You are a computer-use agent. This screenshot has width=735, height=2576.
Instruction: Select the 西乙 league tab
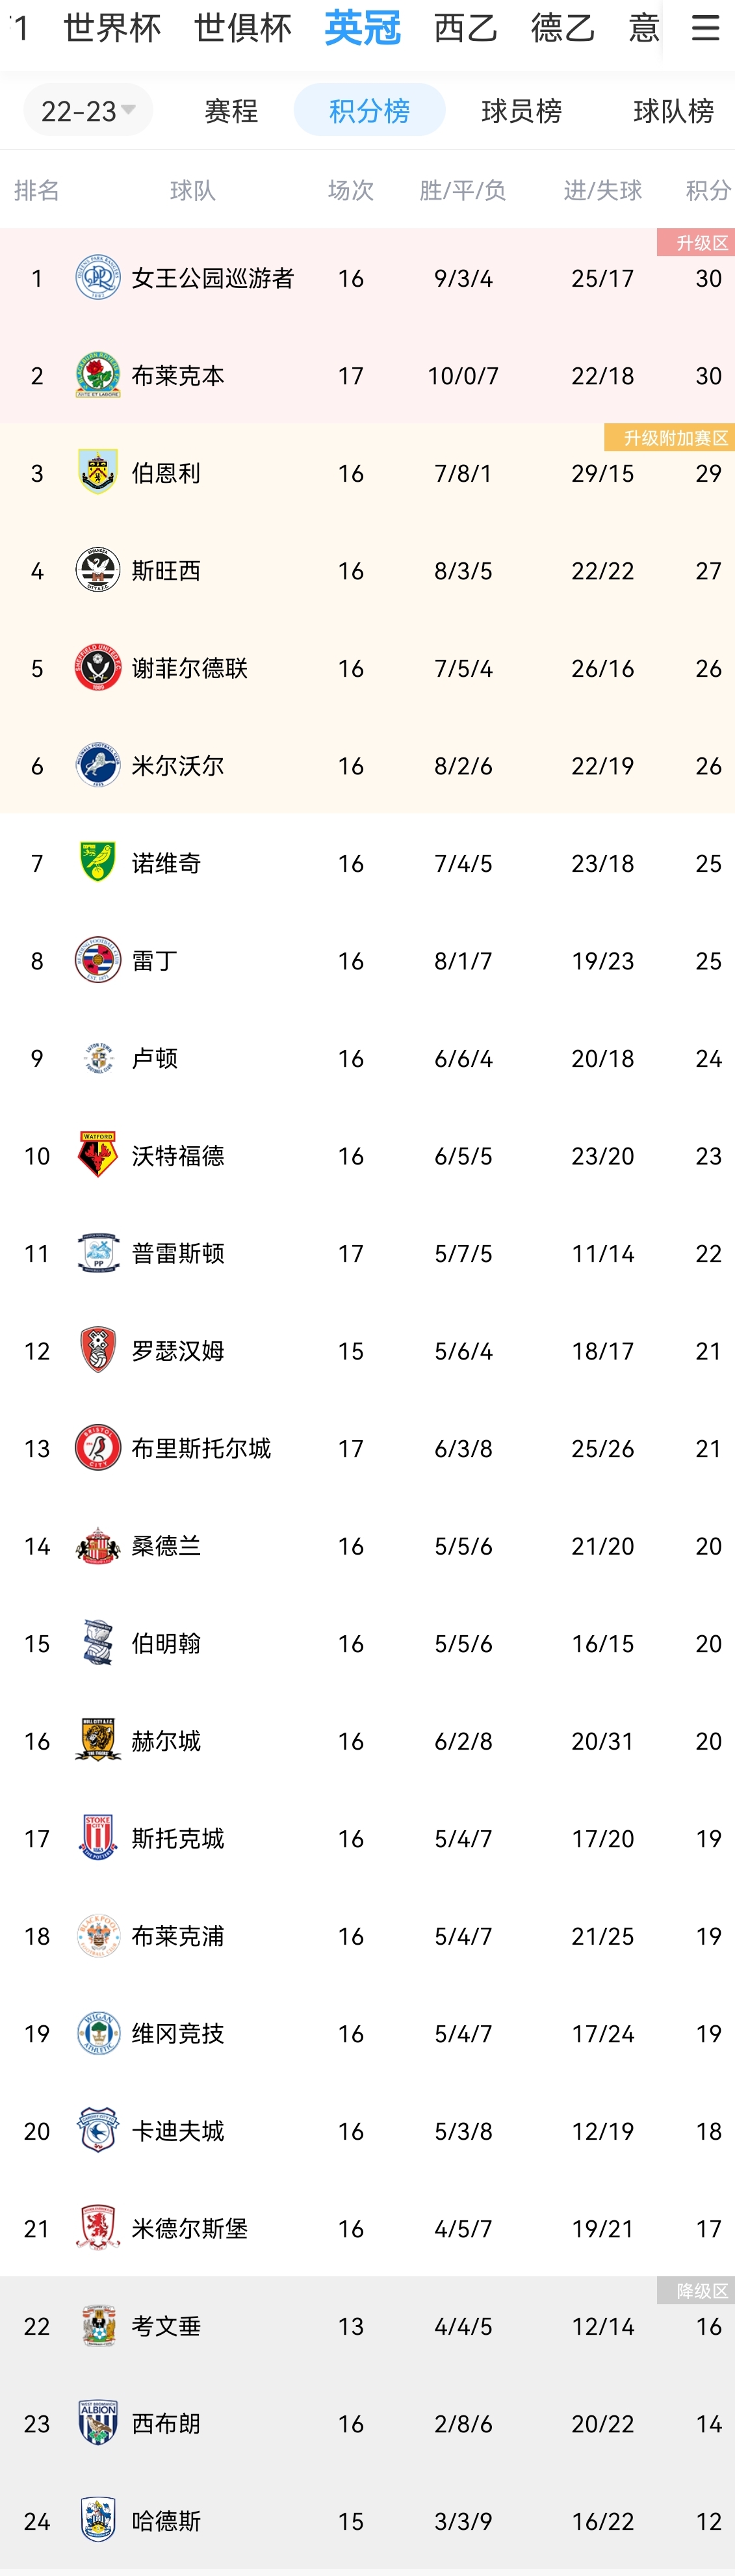(465, 28)
